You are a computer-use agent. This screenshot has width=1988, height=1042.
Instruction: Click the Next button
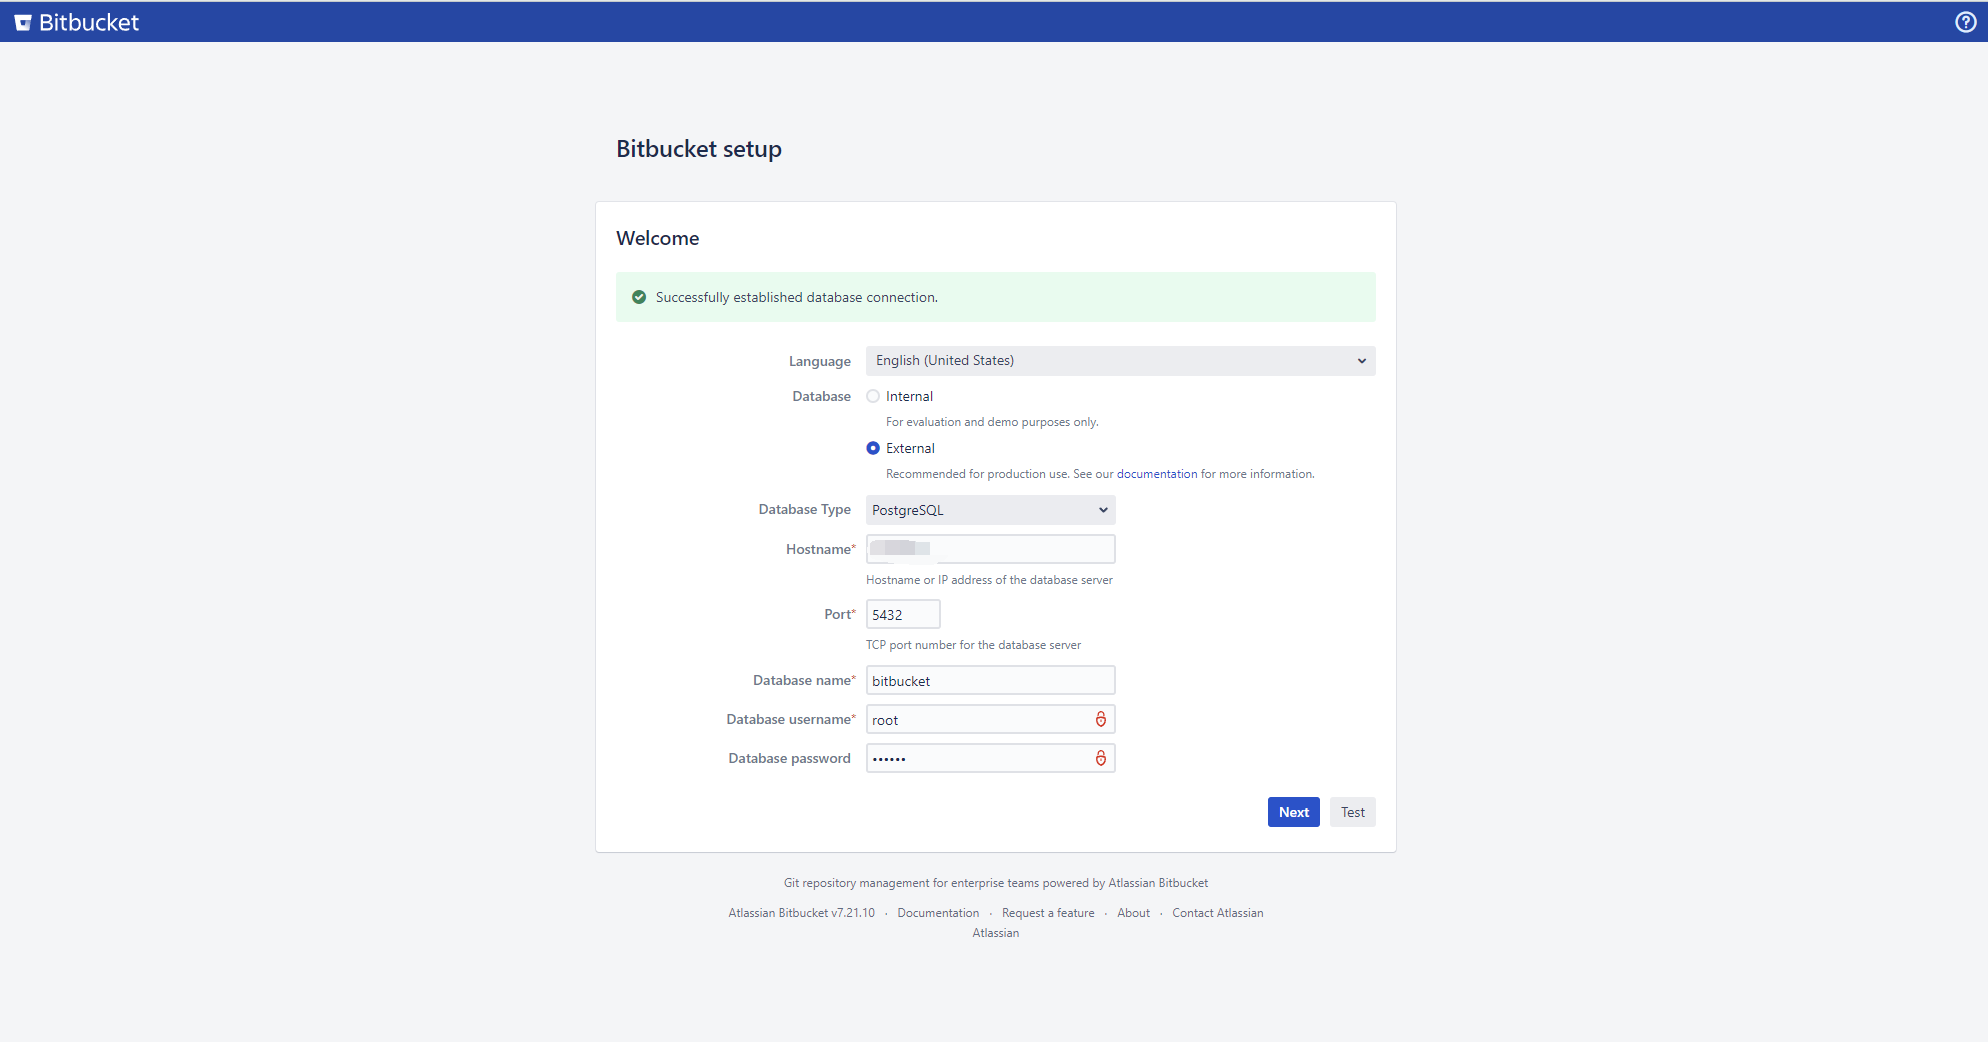pos(1293,812)
